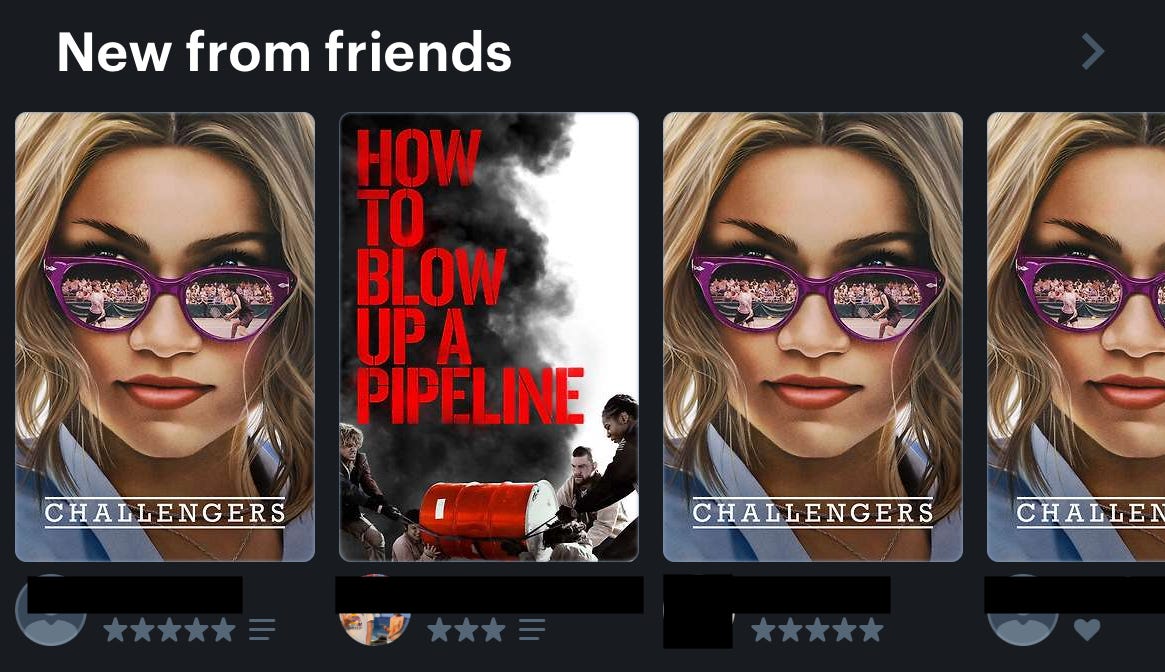Open the "New from friends" section heading
Viewport: 1165px width, 672px height.
(284, 51)
